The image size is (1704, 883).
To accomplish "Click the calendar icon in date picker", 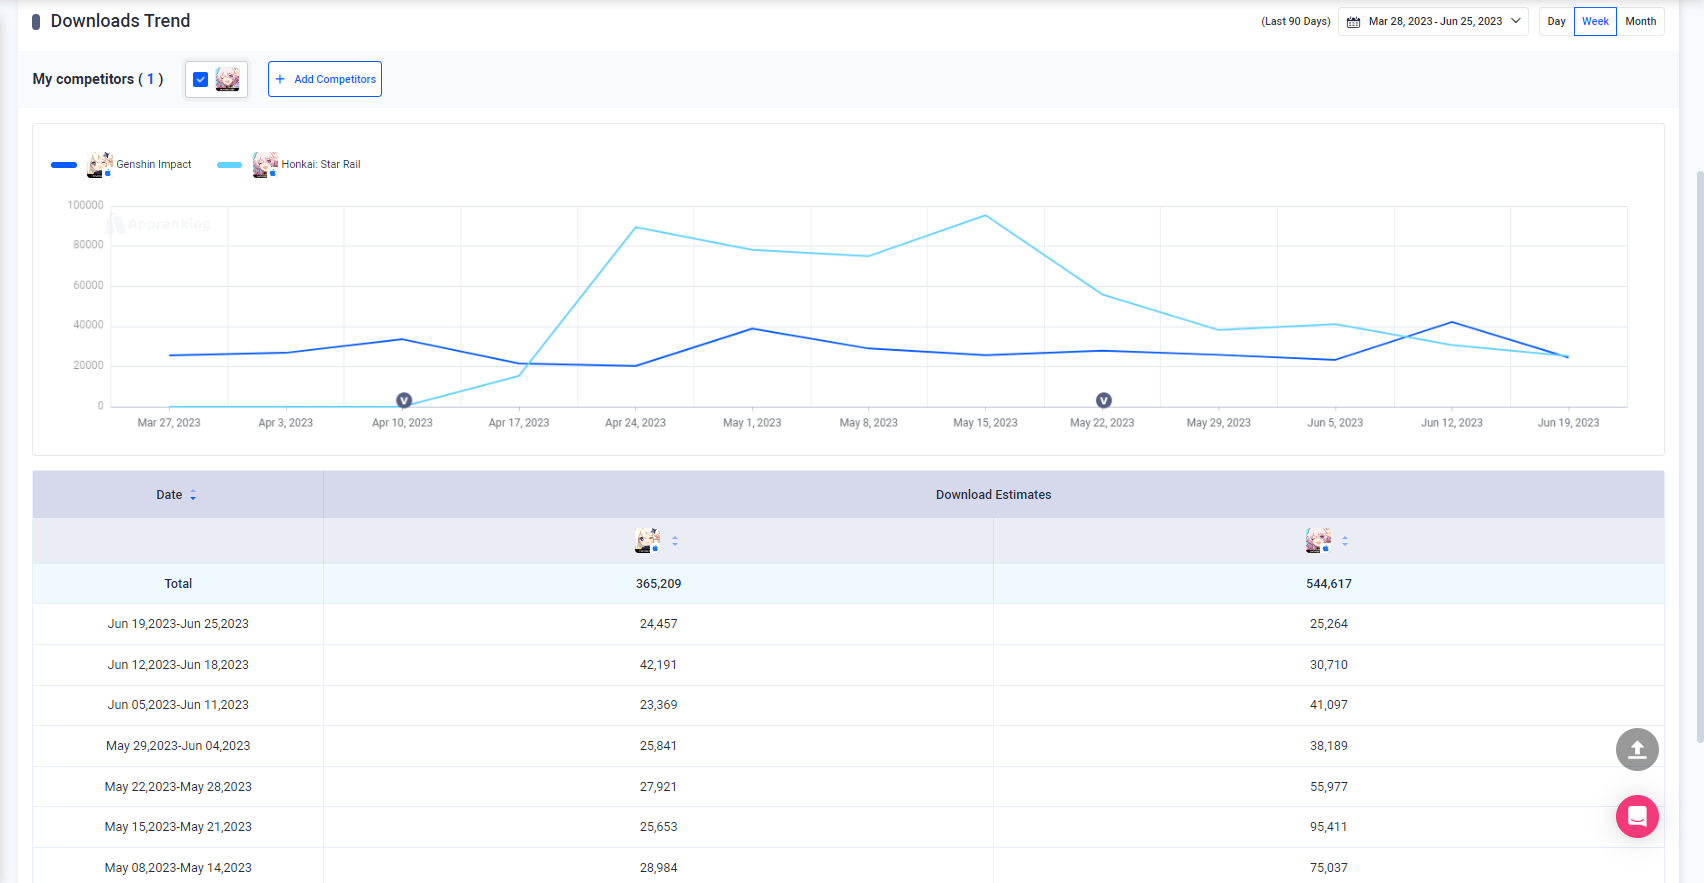I will [1353, 22].
